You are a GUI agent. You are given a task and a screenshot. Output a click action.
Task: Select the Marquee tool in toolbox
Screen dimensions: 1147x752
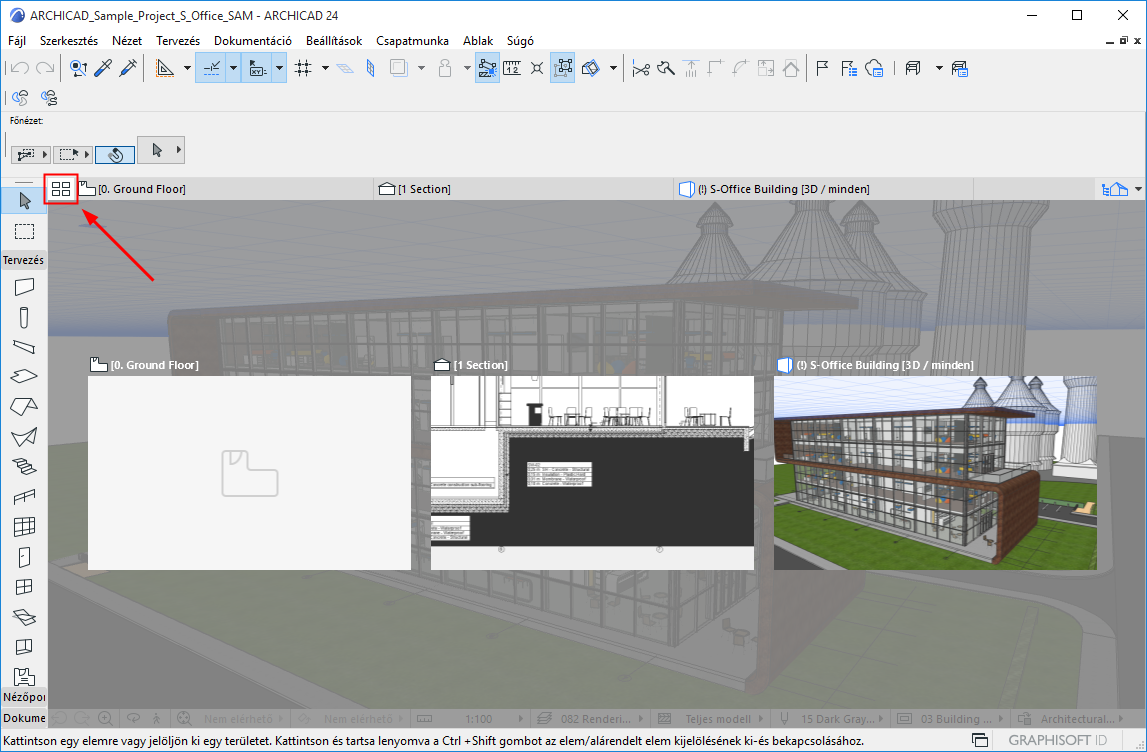pos(24,231)
